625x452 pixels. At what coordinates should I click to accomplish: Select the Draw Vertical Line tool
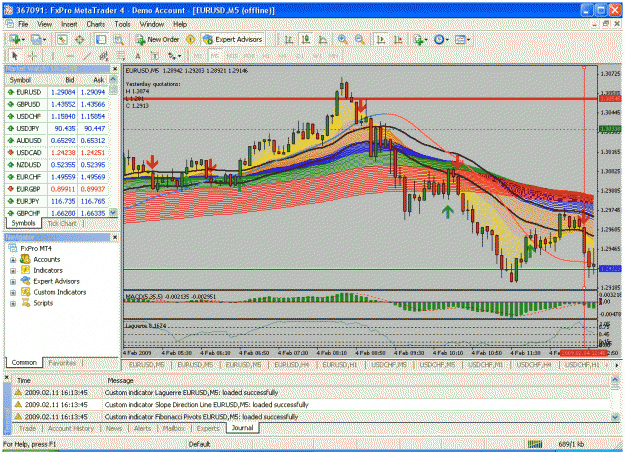tap(53, 56)
